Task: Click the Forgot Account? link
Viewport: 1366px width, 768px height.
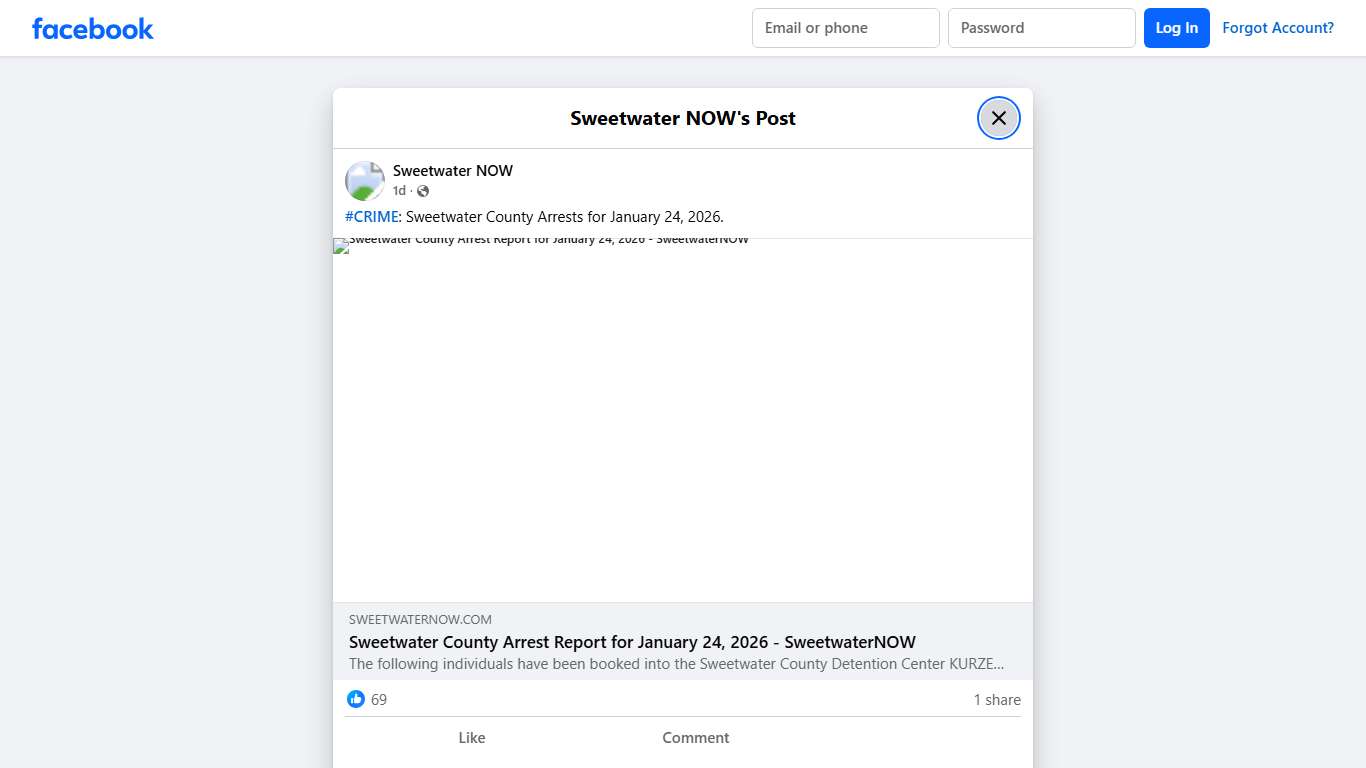Action: pyautogui.click(x=1278, y=27)
